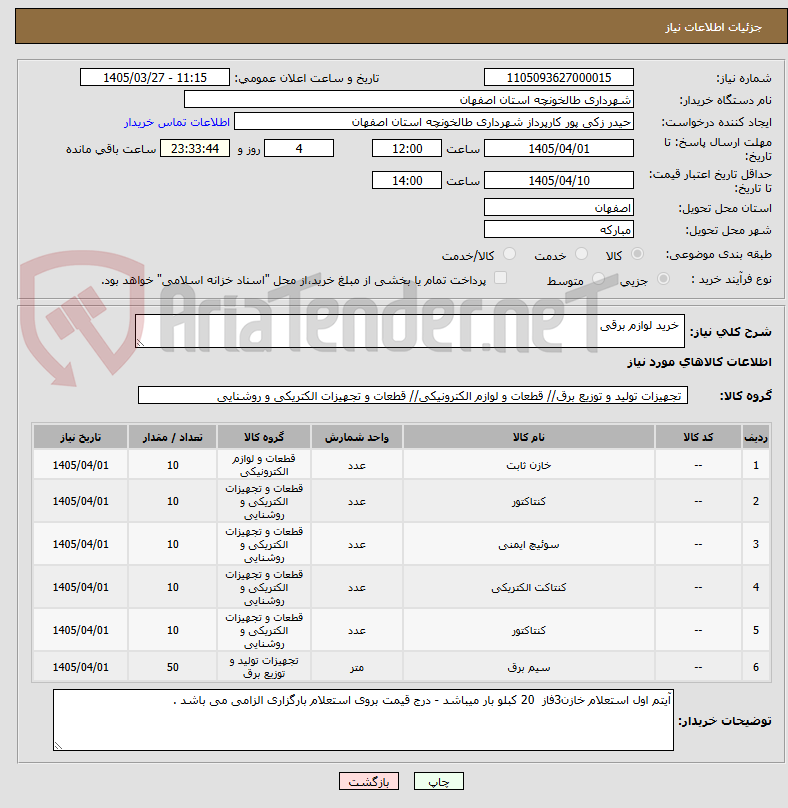This screenshot has width=788, height=808.
Task: Click the delivery province اصفهان field
Action: (x=559, y=208)
